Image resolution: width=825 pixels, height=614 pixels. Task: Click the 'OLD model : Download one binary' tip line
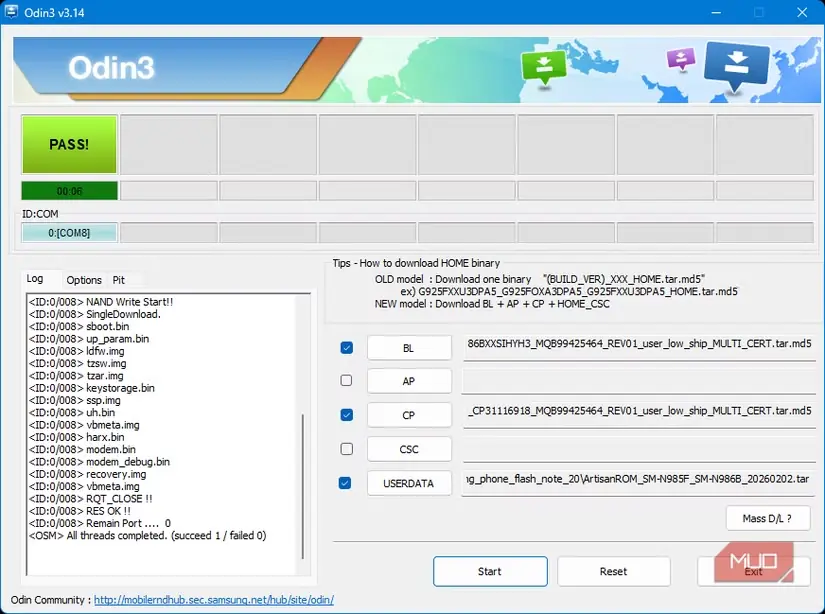tap(539, 279)
